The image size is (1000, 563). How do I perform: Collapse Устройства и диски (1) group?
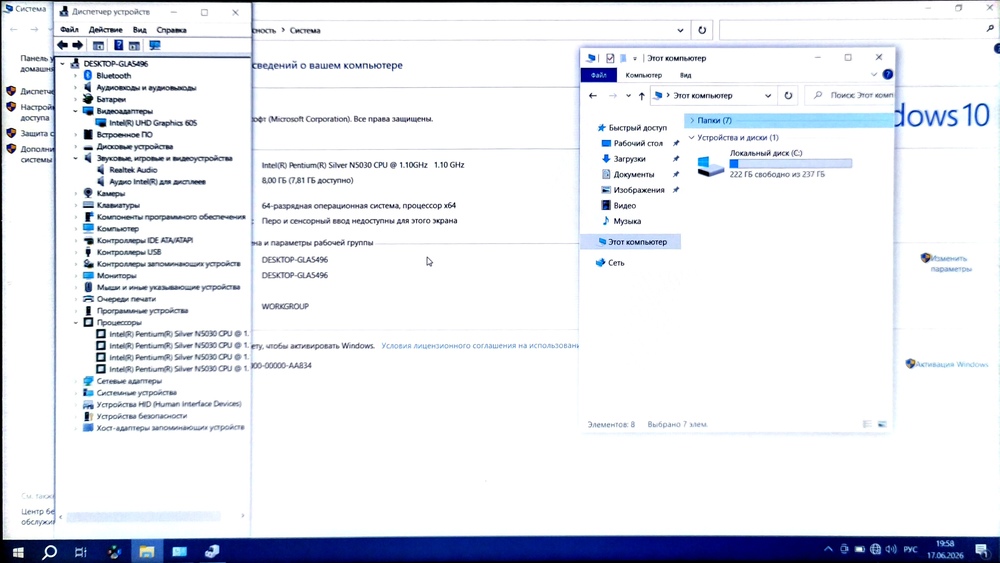coord(691,137)
